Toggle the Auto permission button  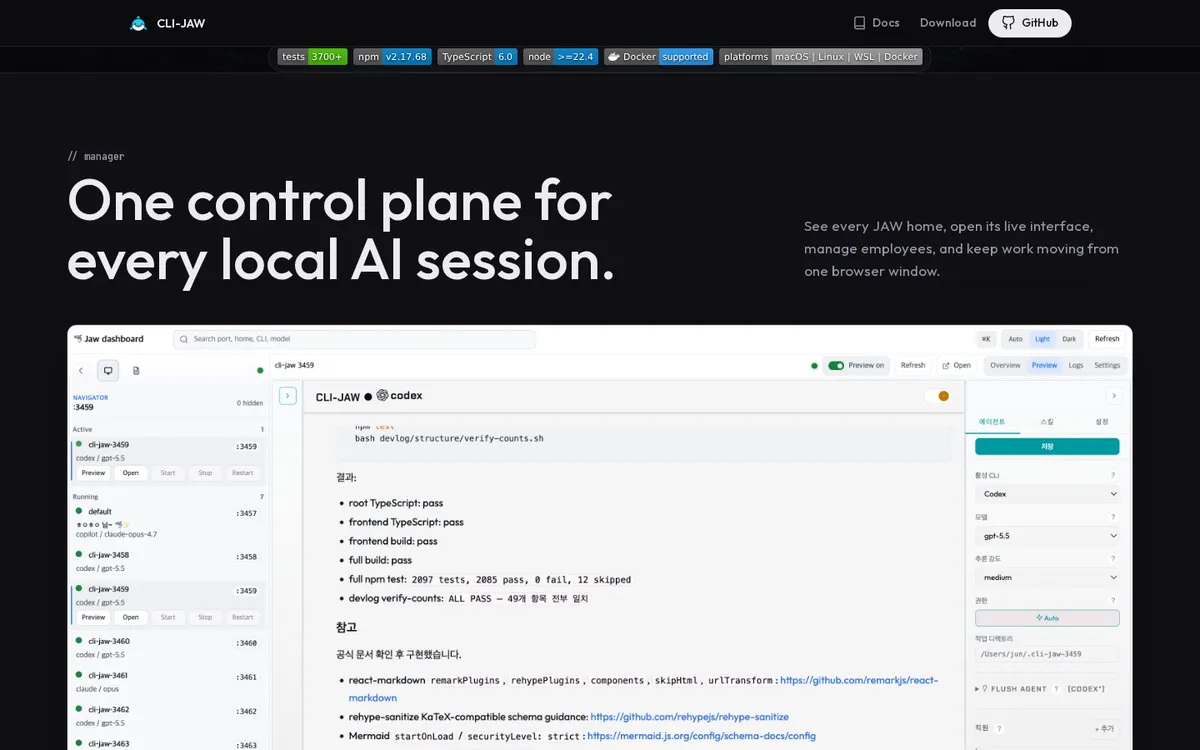(1047, 618)
